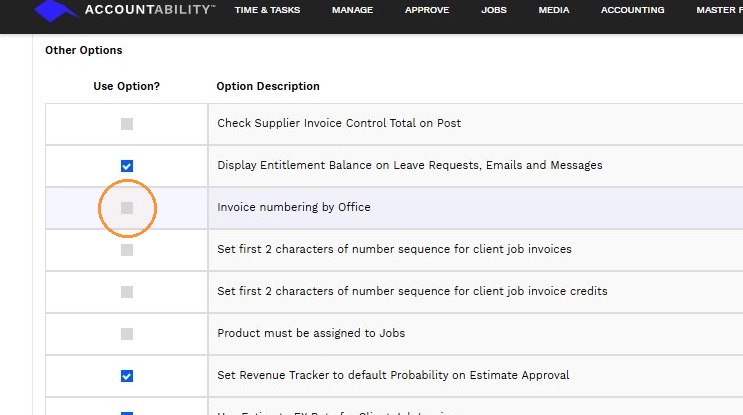Uncheck Set Revenue Tracker default Probability option
Screen dimensions: 743x415
click(x=127, y=376)
